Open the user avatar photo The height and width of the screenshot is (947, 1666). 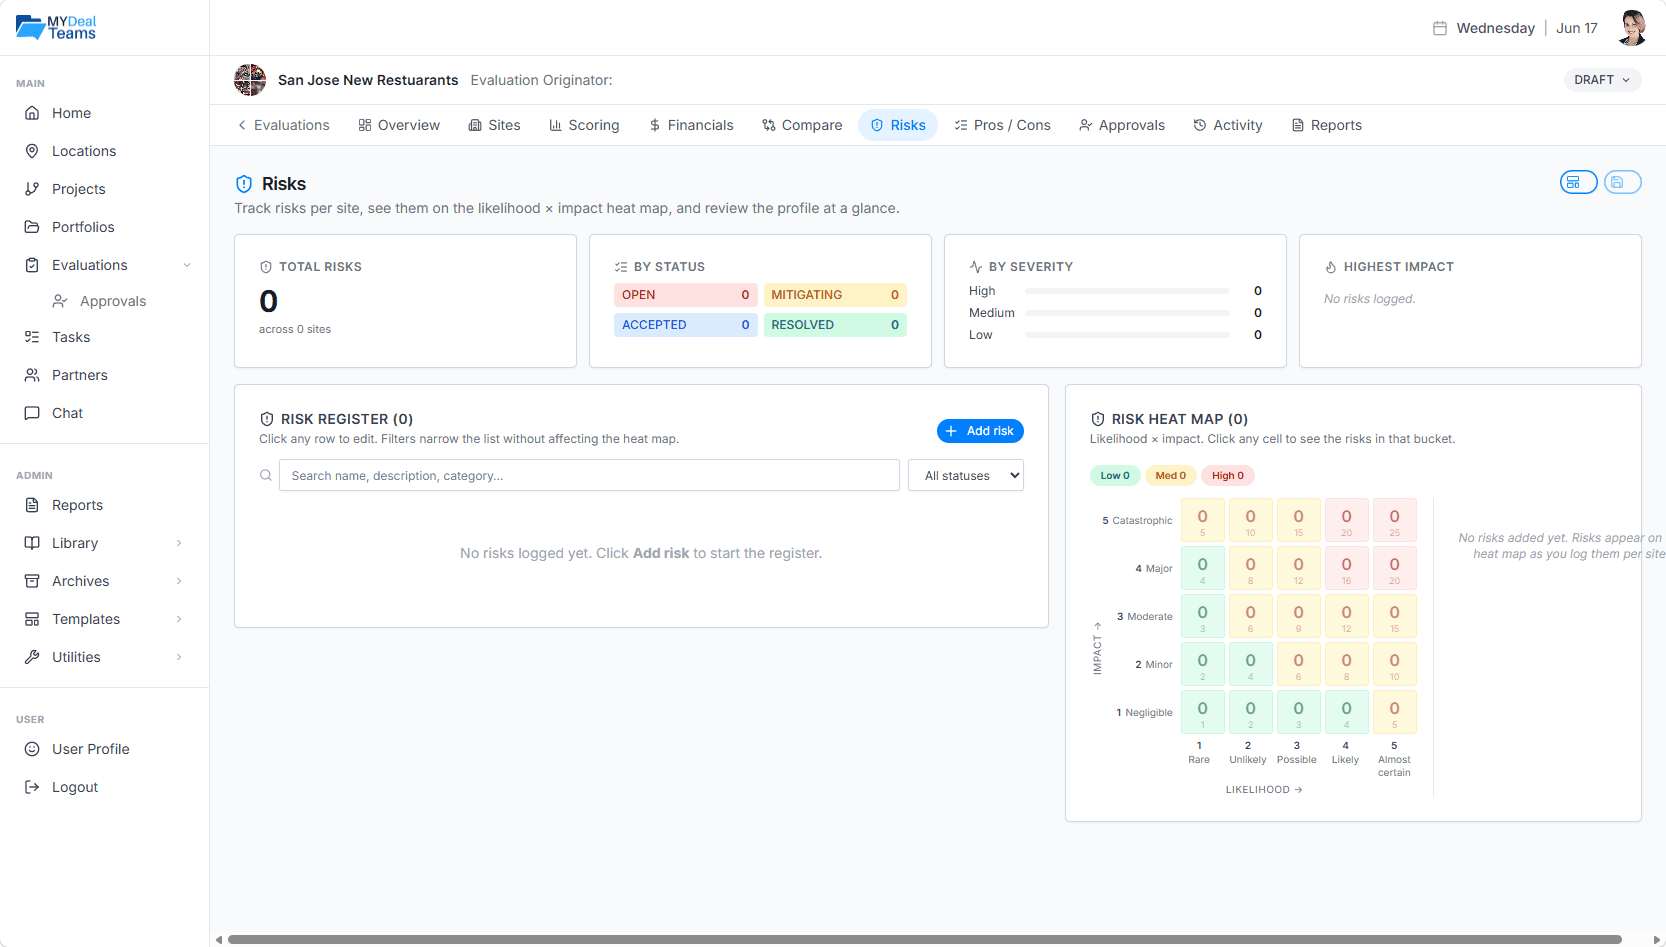tap(1632, 28)
